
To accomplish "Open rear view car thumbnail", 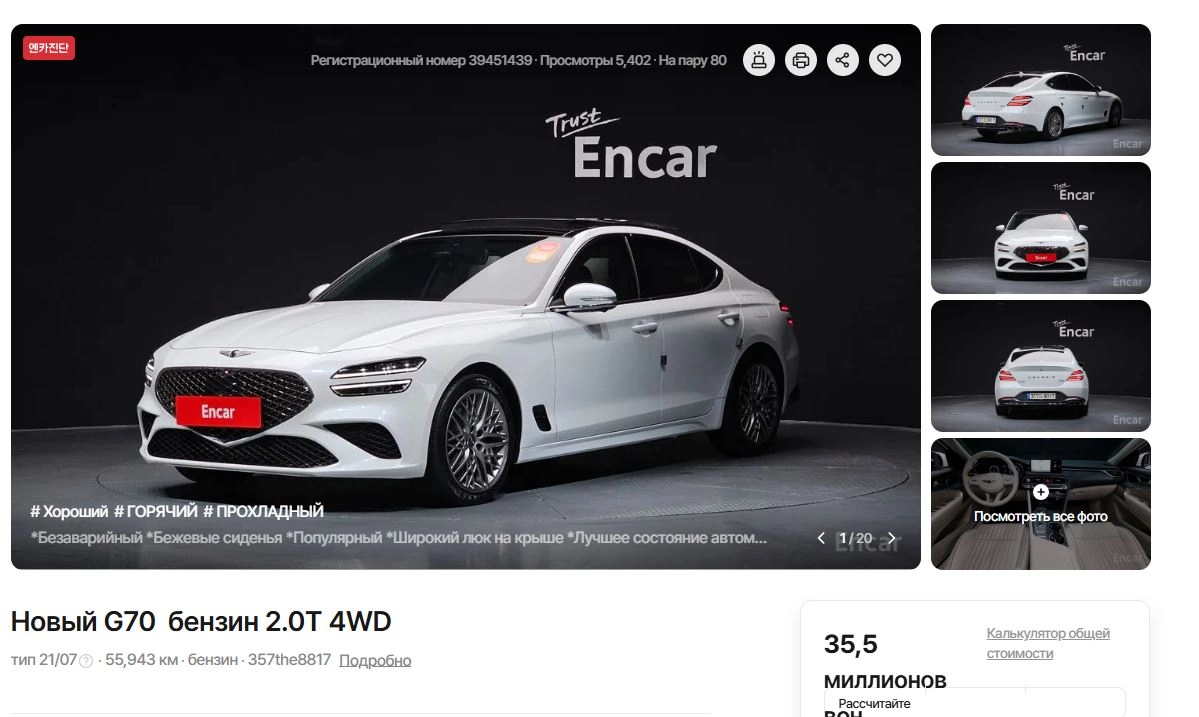I will click(x=1041, y=366).
